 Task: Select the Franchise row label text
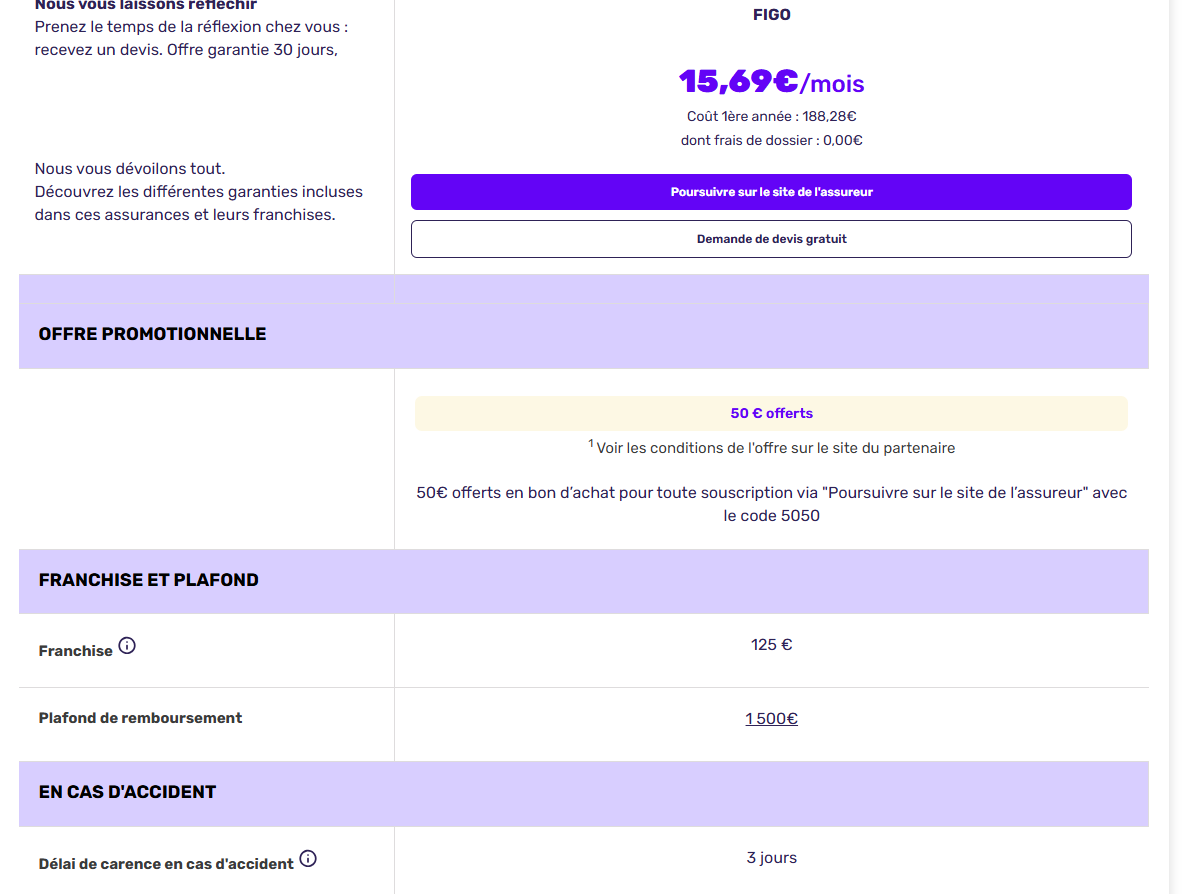coord(75,651)
